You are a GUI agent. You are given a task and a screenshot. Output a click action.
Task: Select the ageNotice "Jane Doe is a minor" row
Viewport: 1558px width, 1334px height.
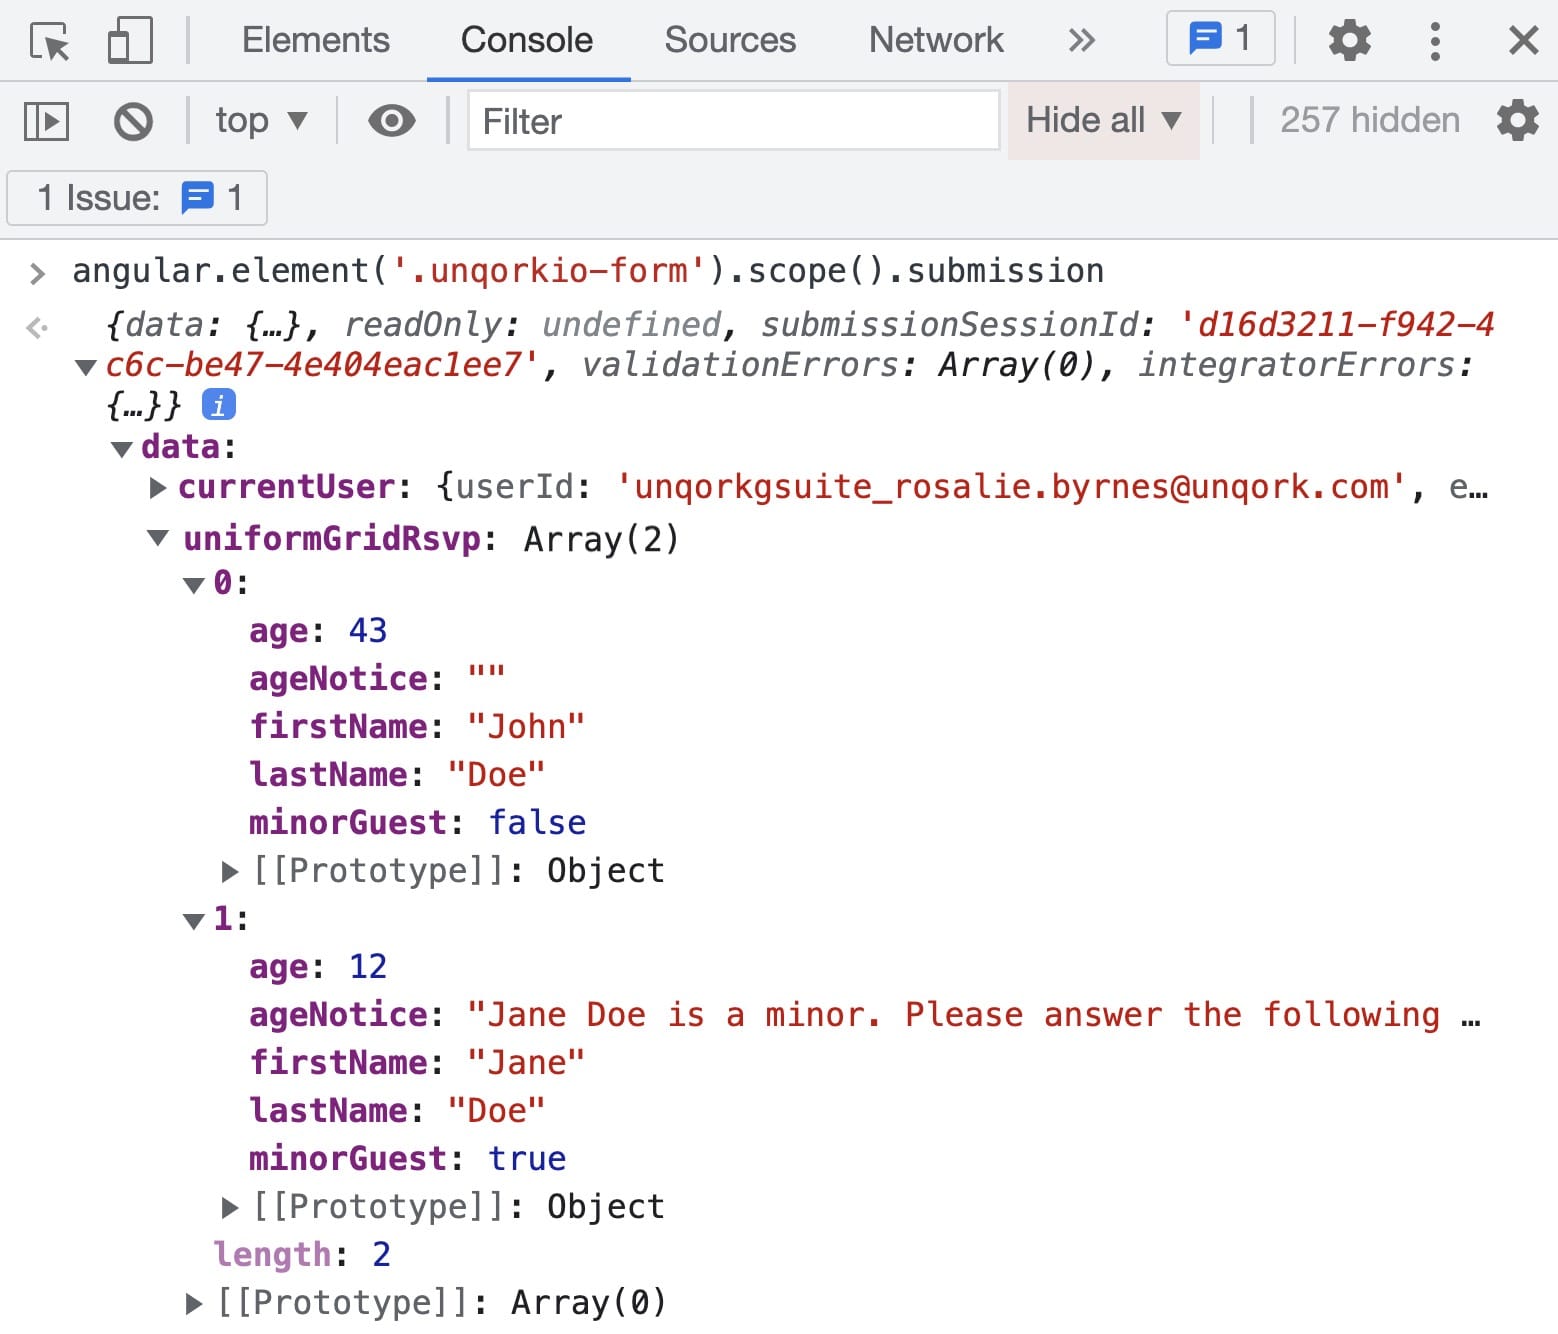tap(865, 1014)
